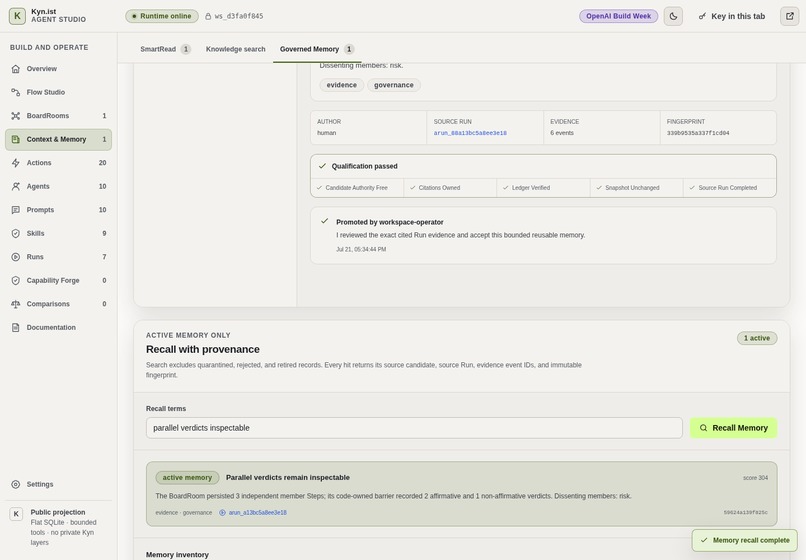The image size is (806, 560).
Task: Open the pop-out window icon at top right
Action: (x=790, y=16)
